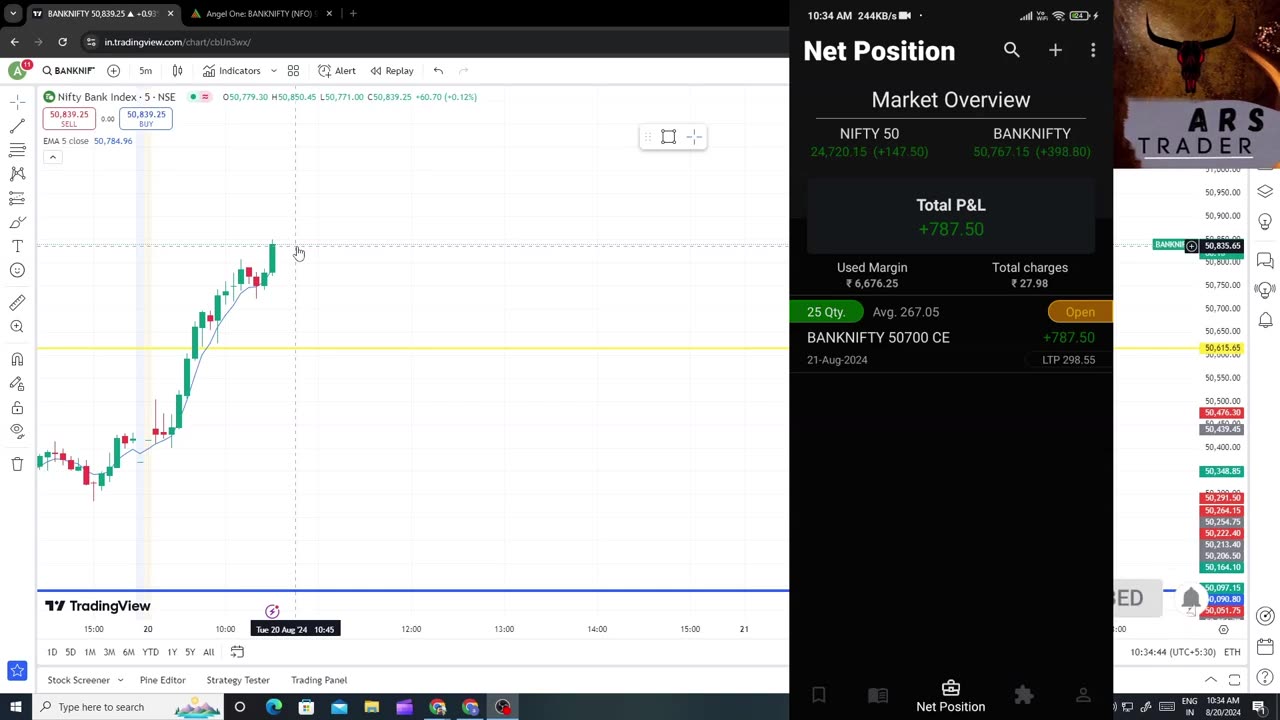Screen dimensions: 1280x720
Task: Open the emoji icons tool
Action: coord(17,270)
